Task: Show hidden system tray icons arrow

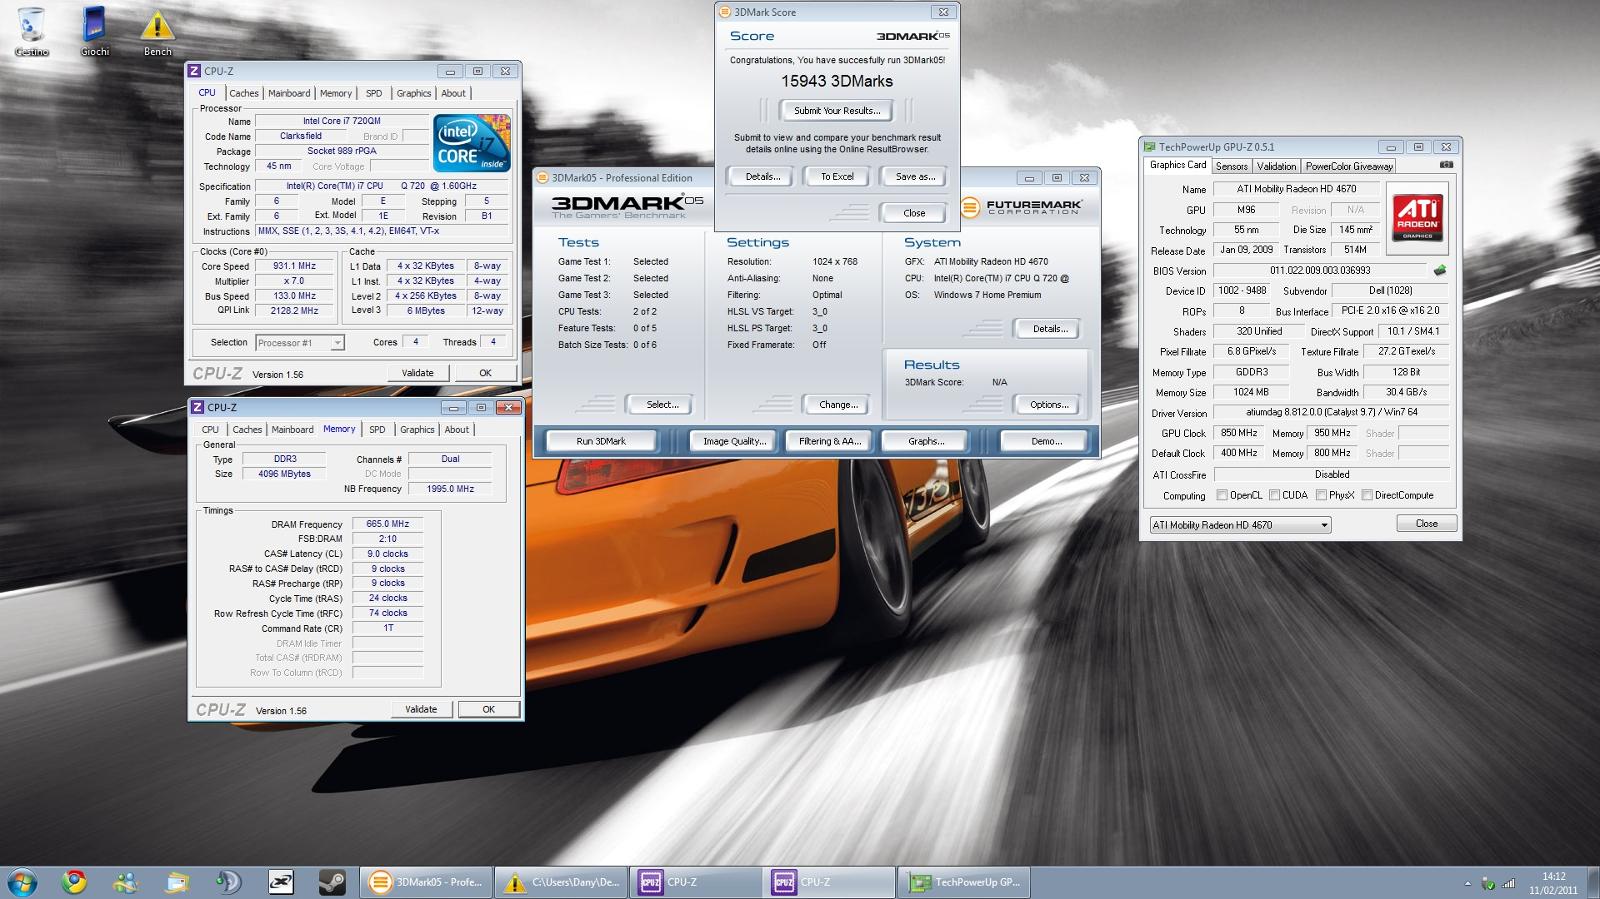Action: pos(1467,883)
